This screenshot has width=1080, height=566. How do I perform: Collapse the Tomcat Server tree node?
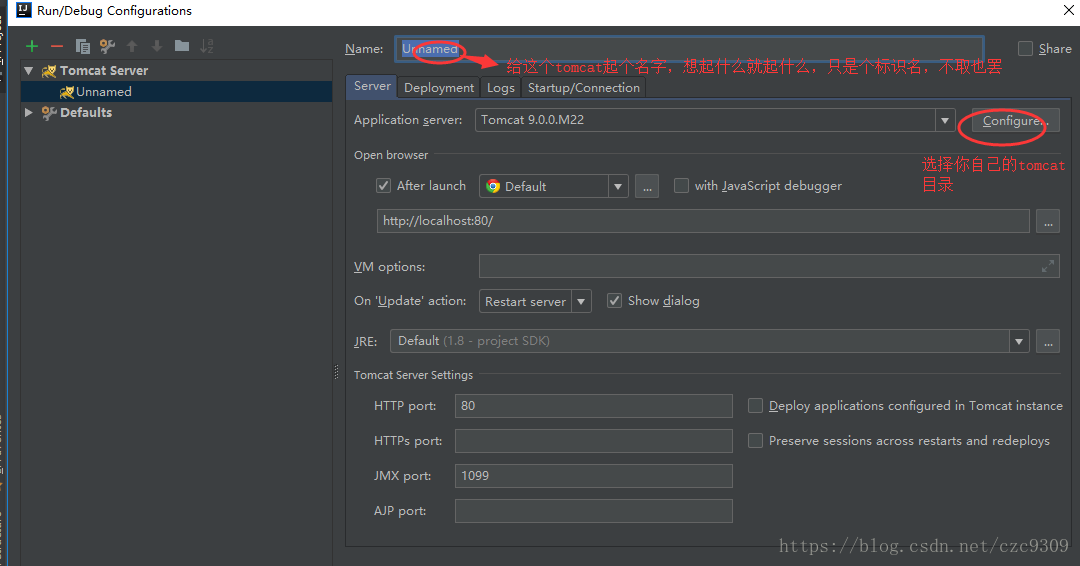(29, 71)
